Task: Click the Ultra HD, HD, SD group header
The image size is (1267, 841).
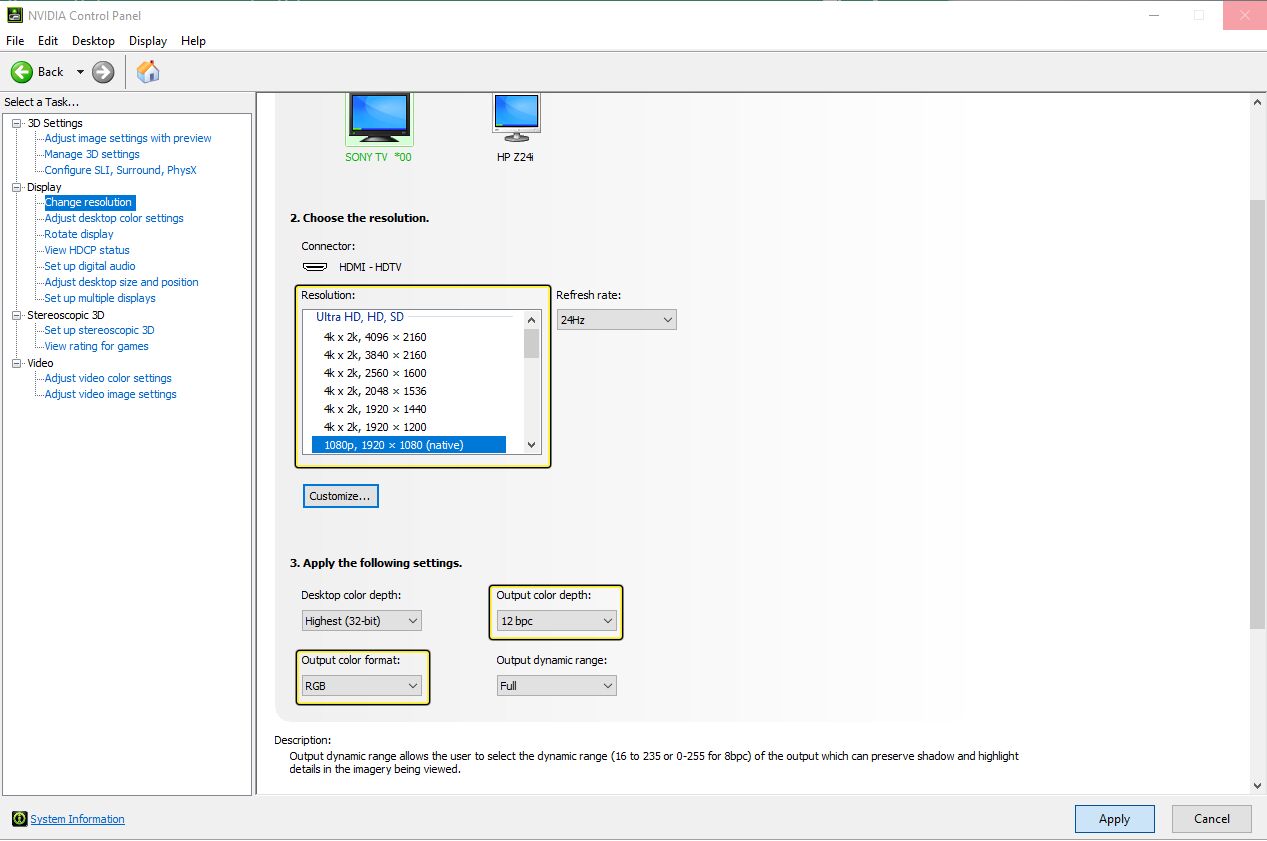Action: [360, 317]
